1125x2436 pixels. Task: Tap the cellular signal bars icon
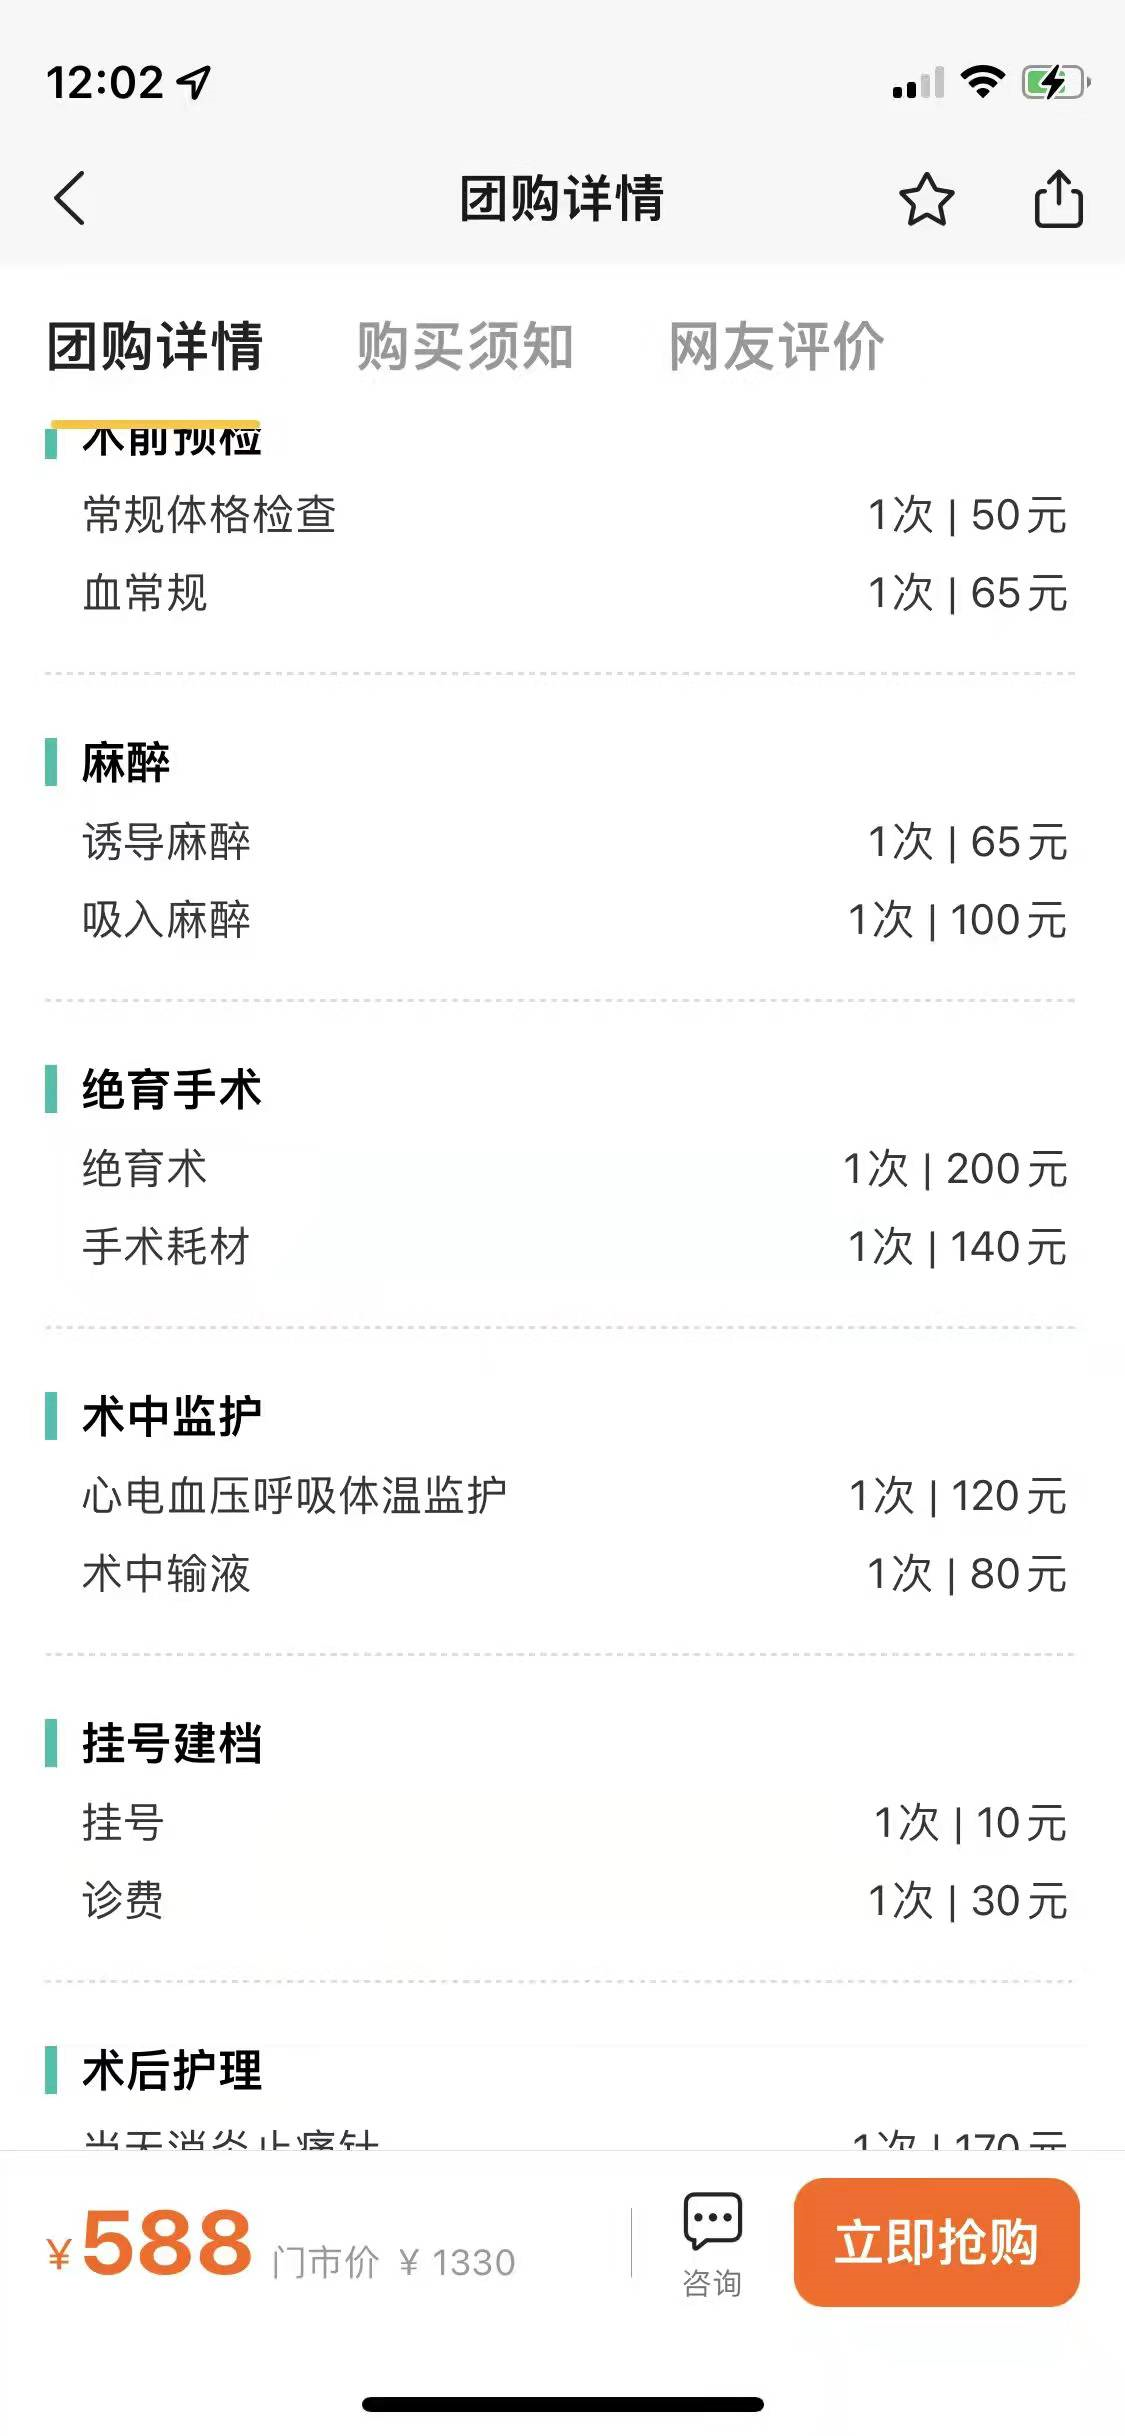click(918, 83)
